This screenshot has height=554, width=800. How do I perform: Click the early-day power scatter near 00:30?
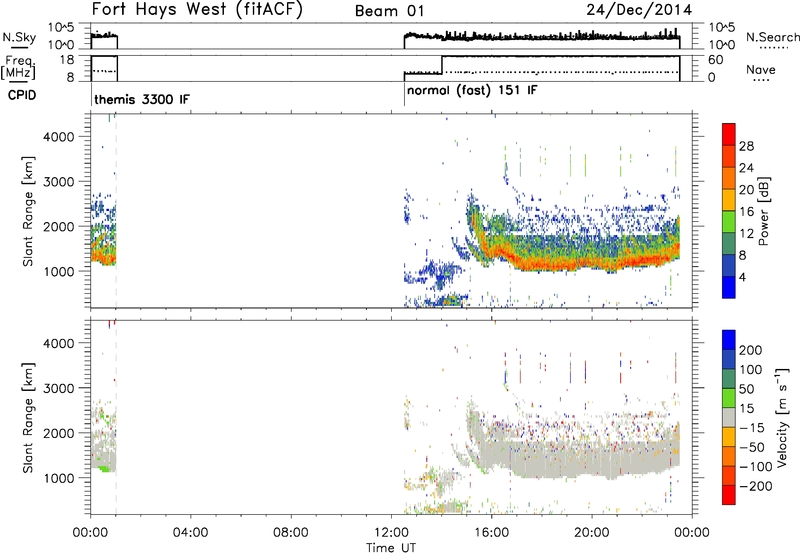104,230
